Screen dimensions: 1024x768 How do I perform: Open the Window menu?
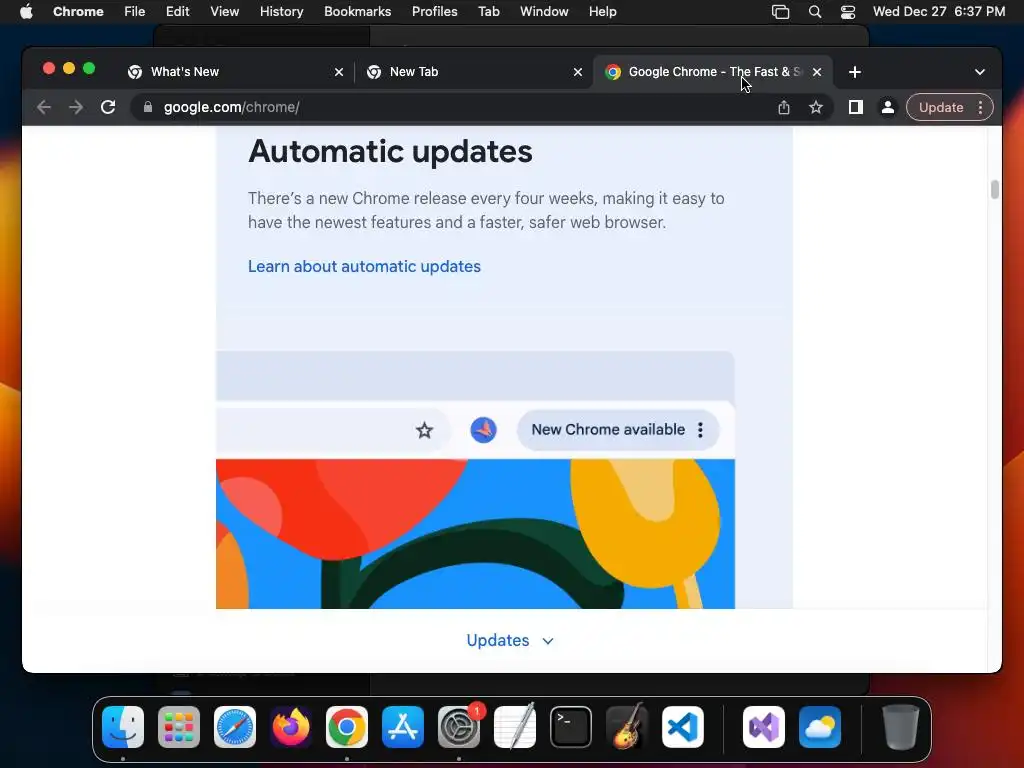[x=544, y=11]
